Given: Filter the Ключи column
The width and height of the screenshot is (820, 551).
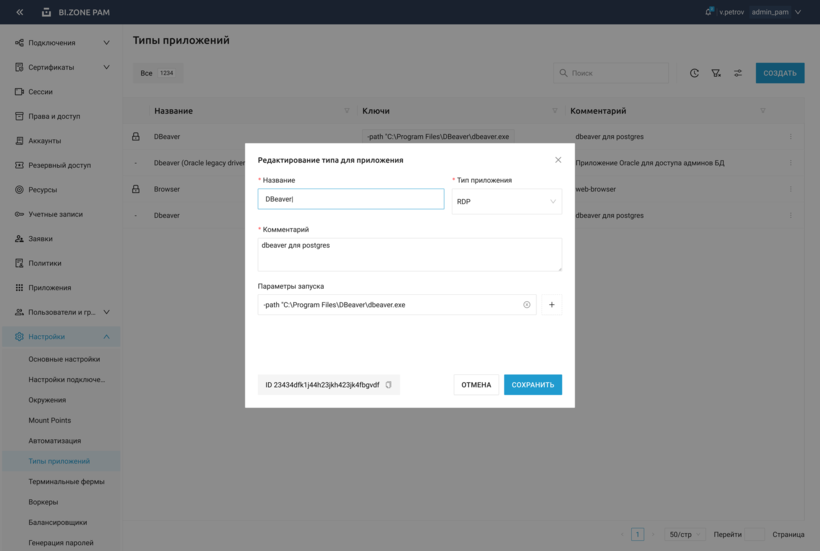Looking at the screenshot, I should [555, 111].
